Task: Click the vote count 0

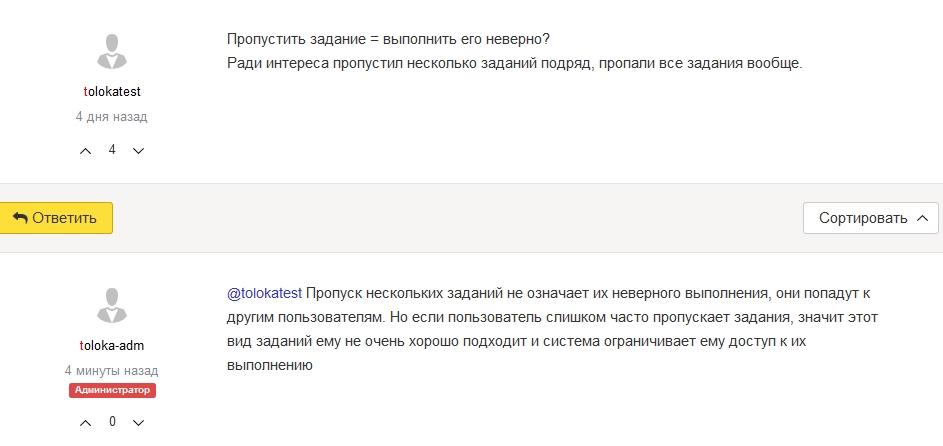Action: [112, 422]
